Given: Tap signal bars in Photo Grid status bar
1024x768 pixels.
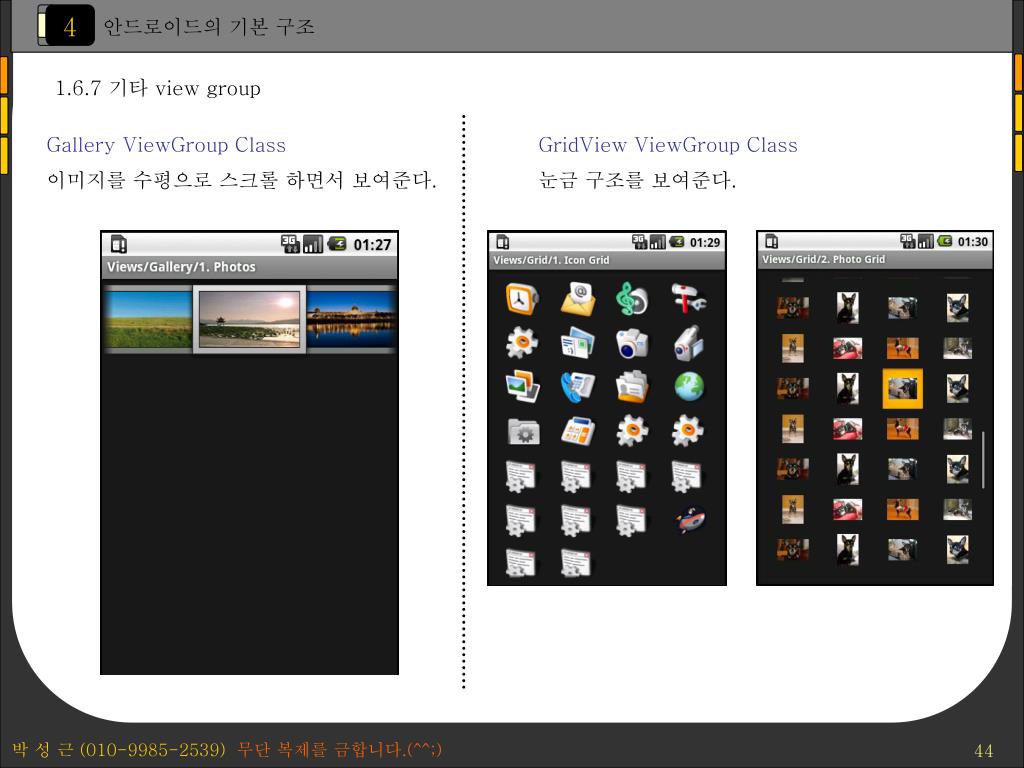Looking at the screenshot, I should pos(926,241).
